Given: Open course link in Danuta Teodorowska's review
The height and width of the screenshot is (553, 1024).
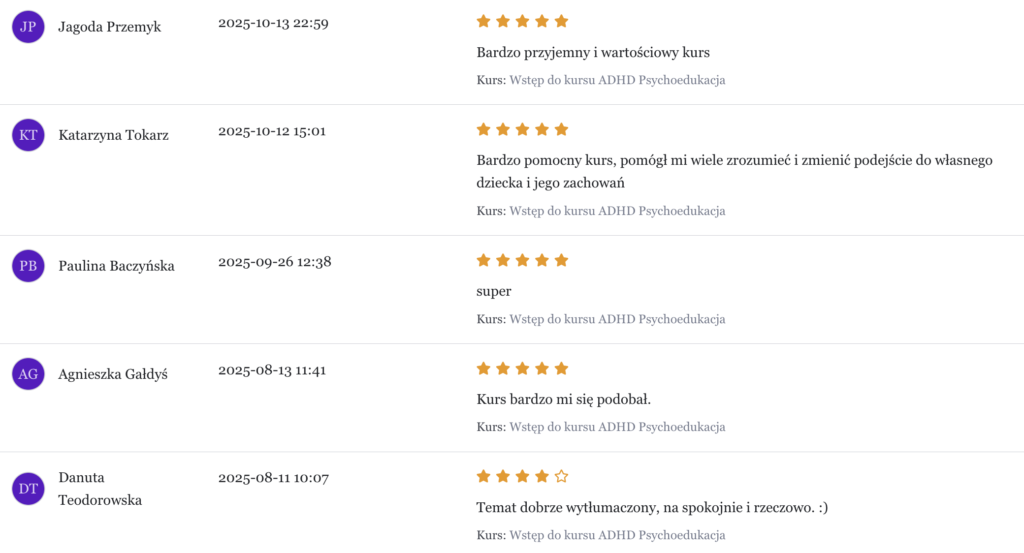Looking at the screenshot, I should (617, 535).
